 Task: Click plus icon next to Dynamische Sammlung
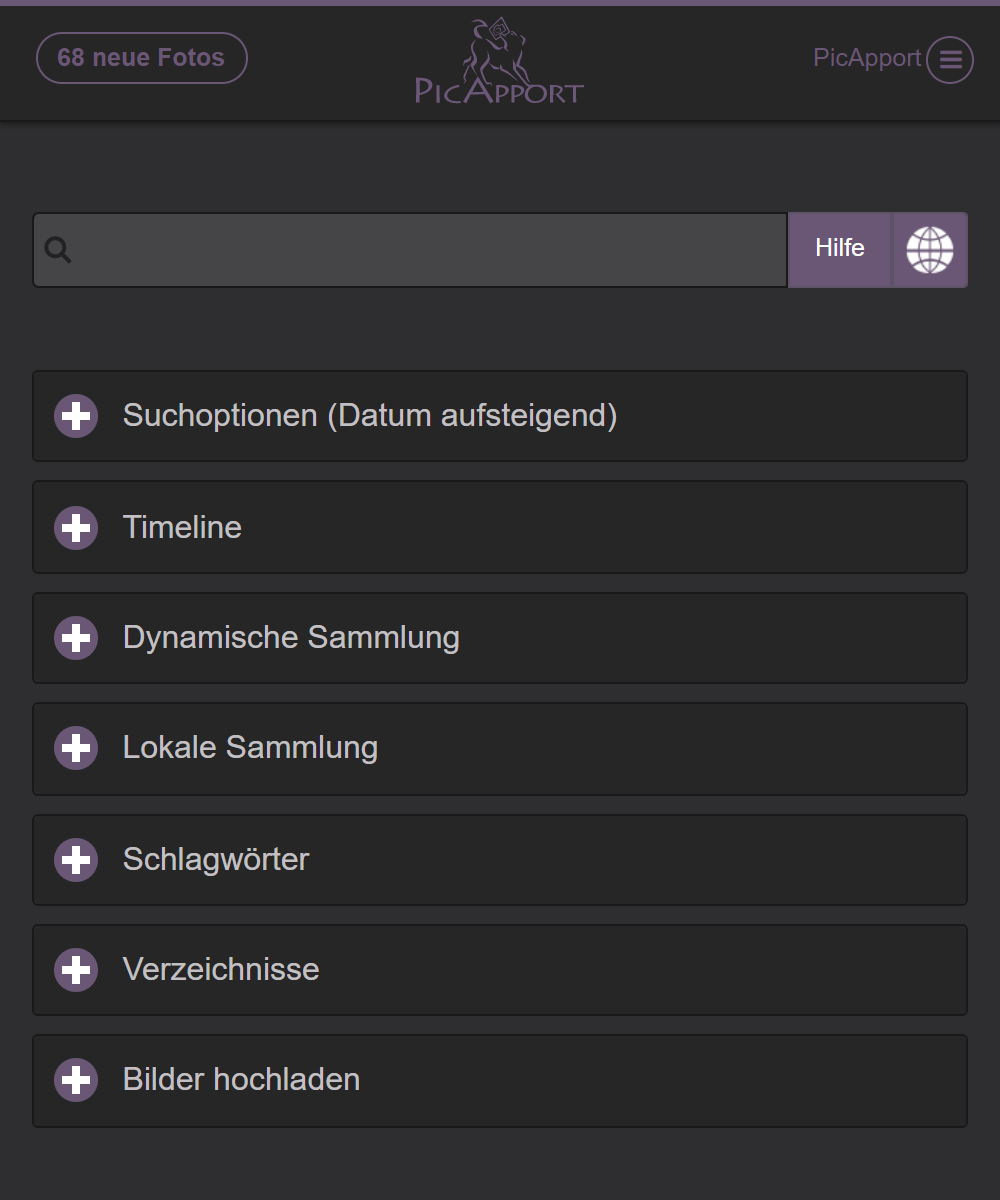(x=76, y=638)
